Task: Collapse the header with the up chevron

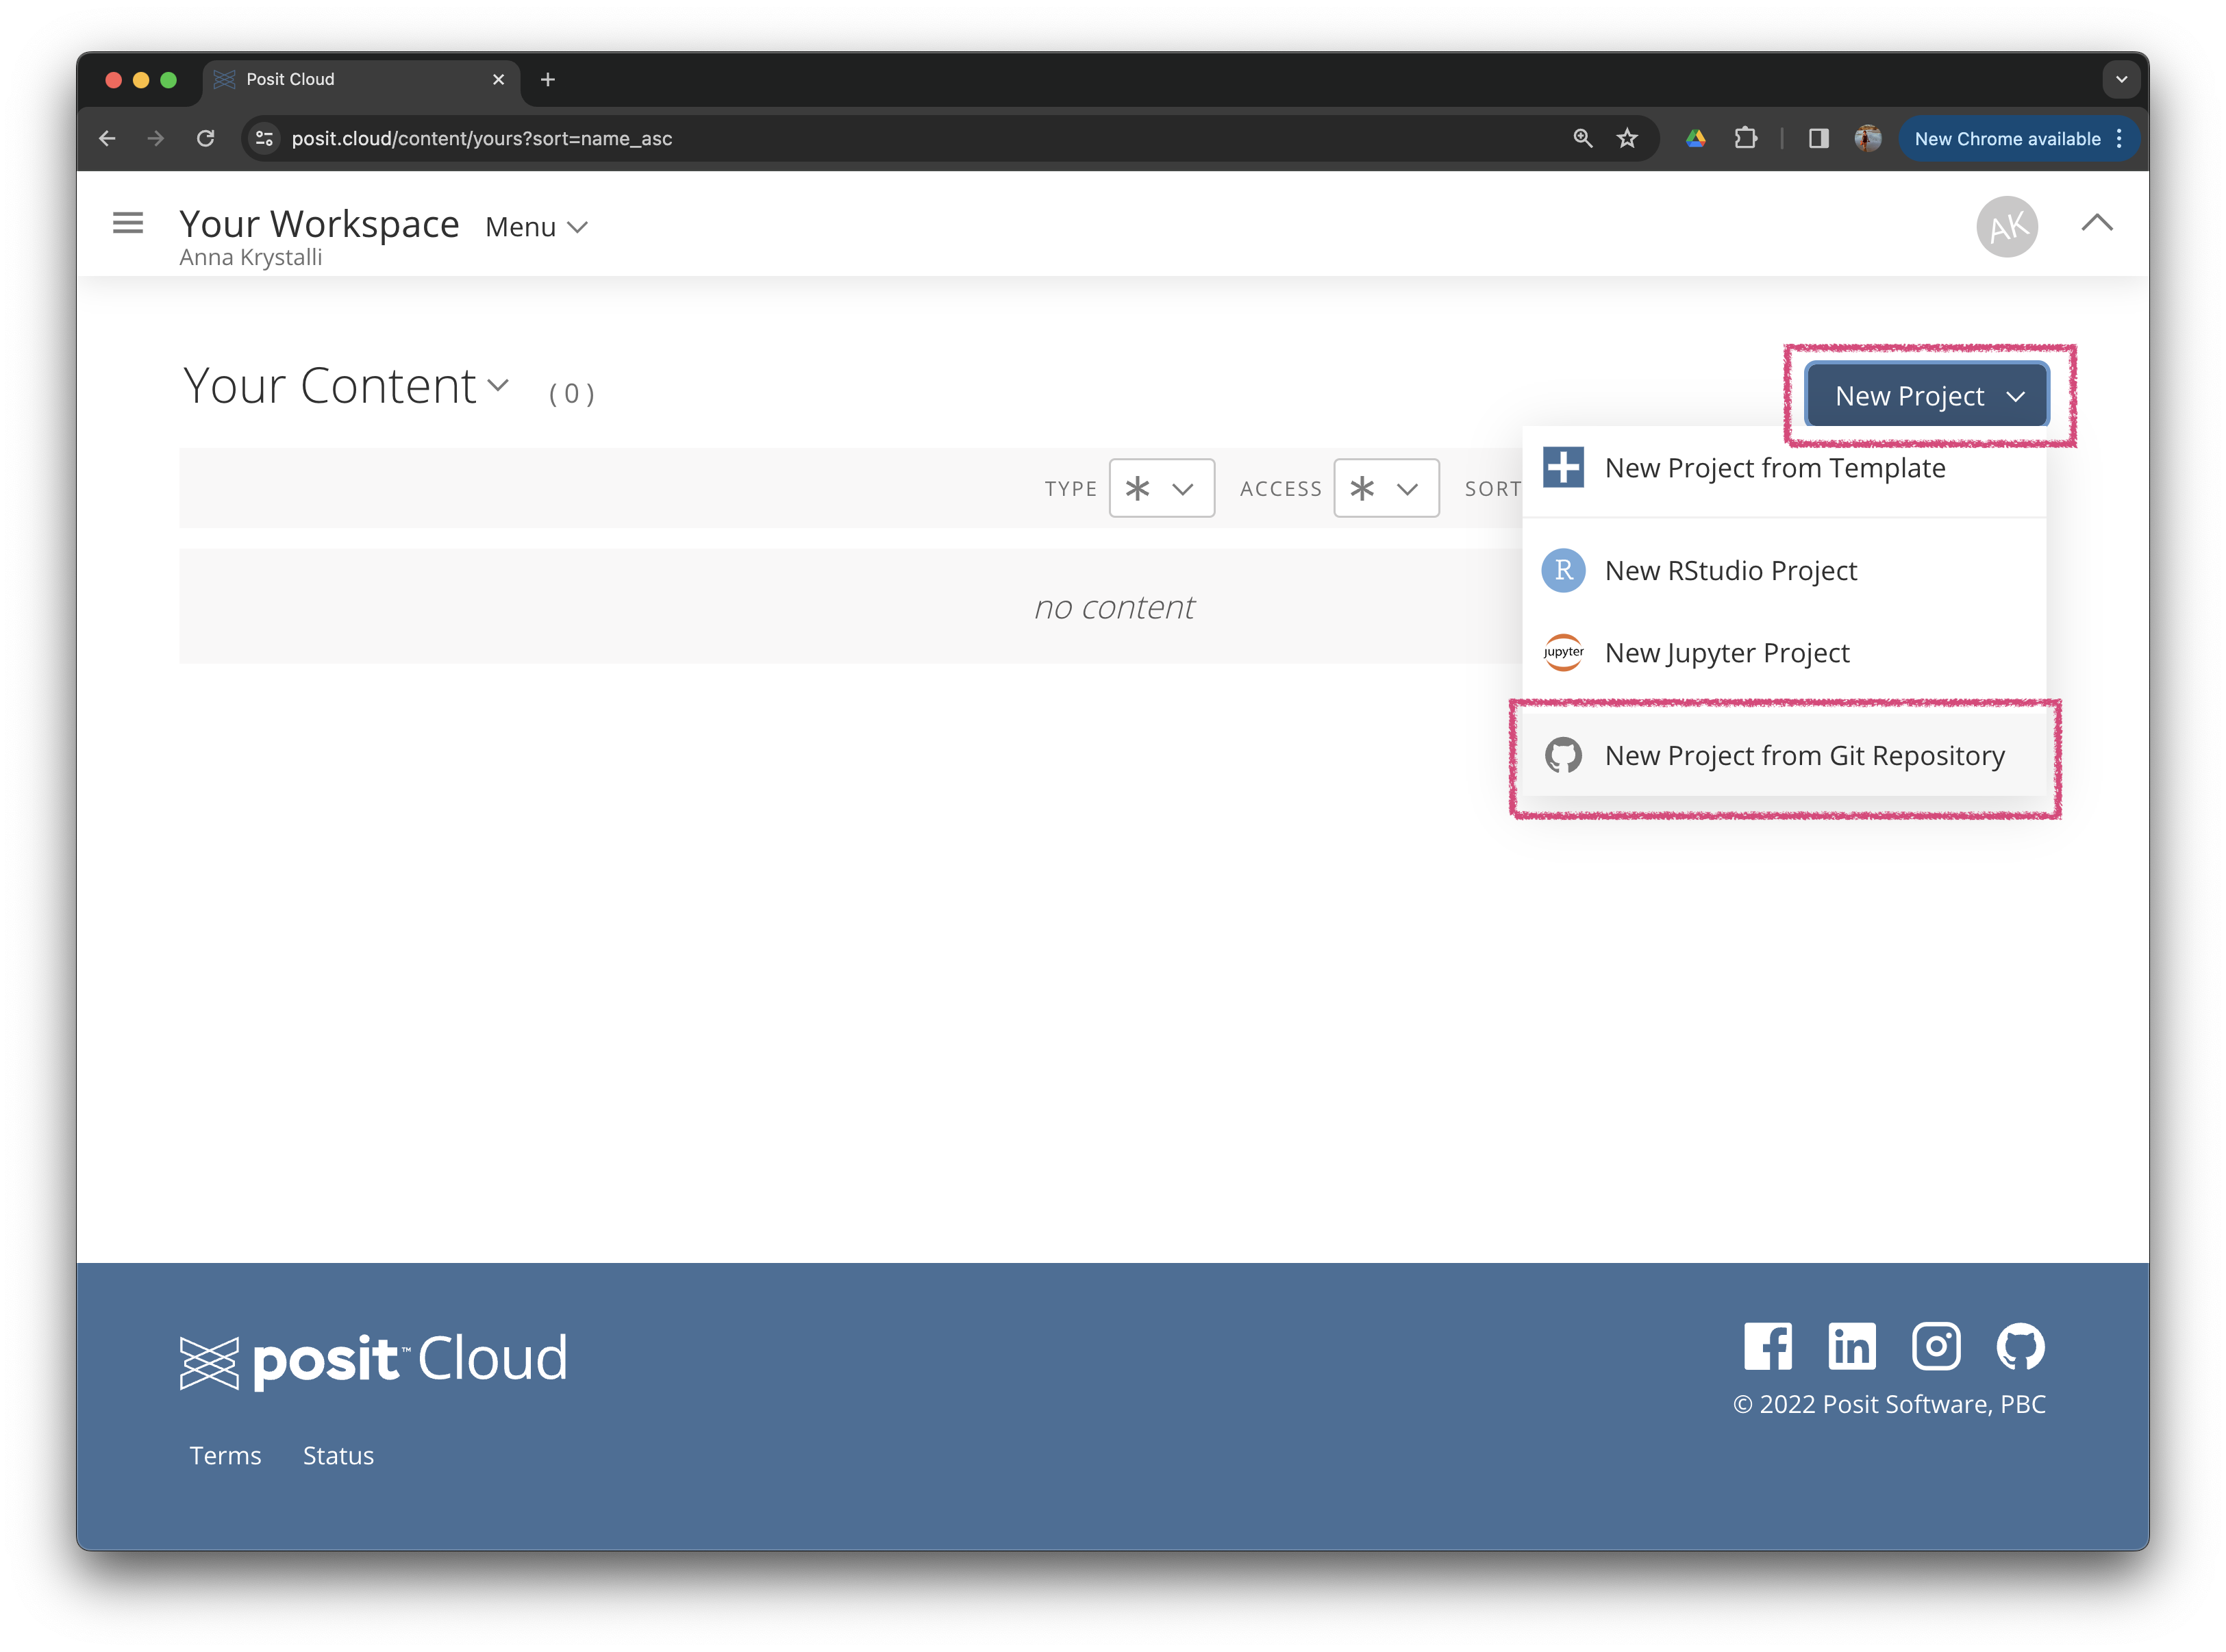Action: tap(2097, 223)
